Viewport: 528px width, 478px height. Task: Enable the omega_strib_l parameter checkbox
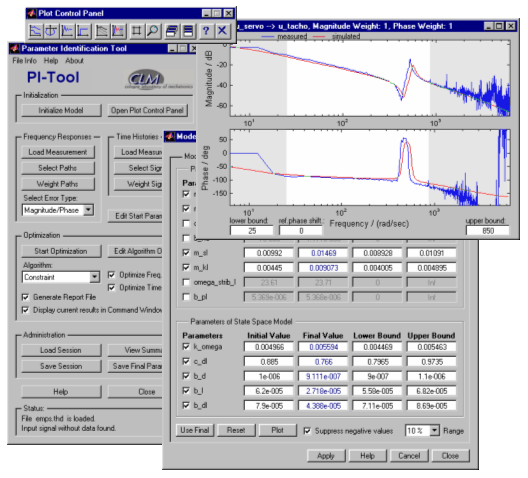(186, 282)
